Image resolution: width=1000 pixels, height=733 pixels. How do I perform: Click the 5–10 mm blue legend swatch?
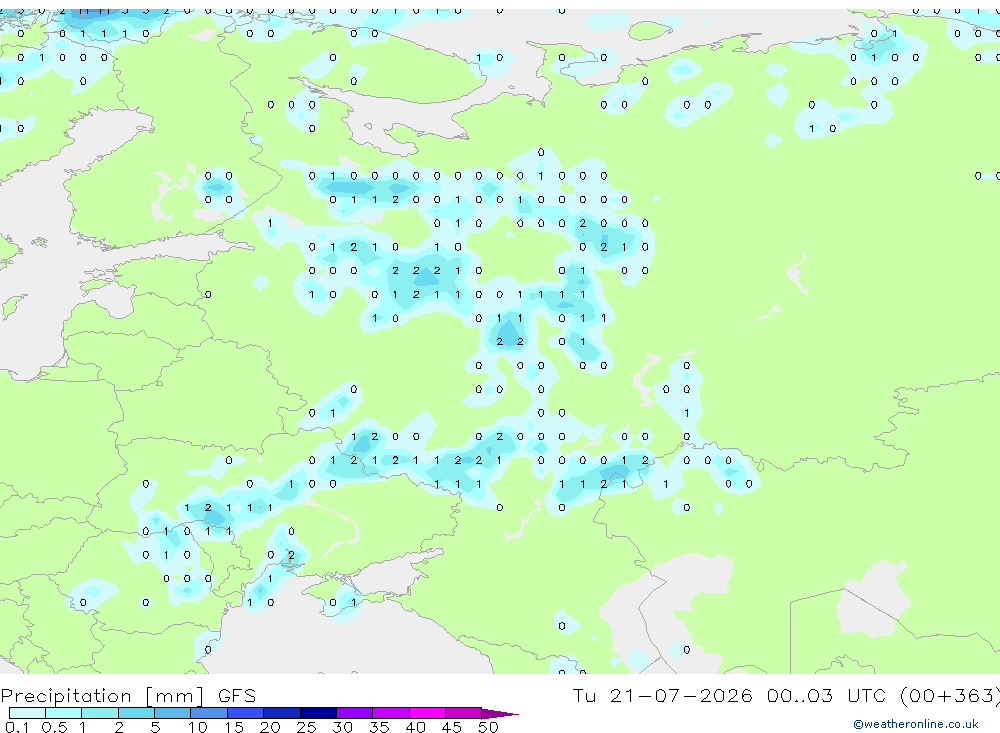click(172, 713)
